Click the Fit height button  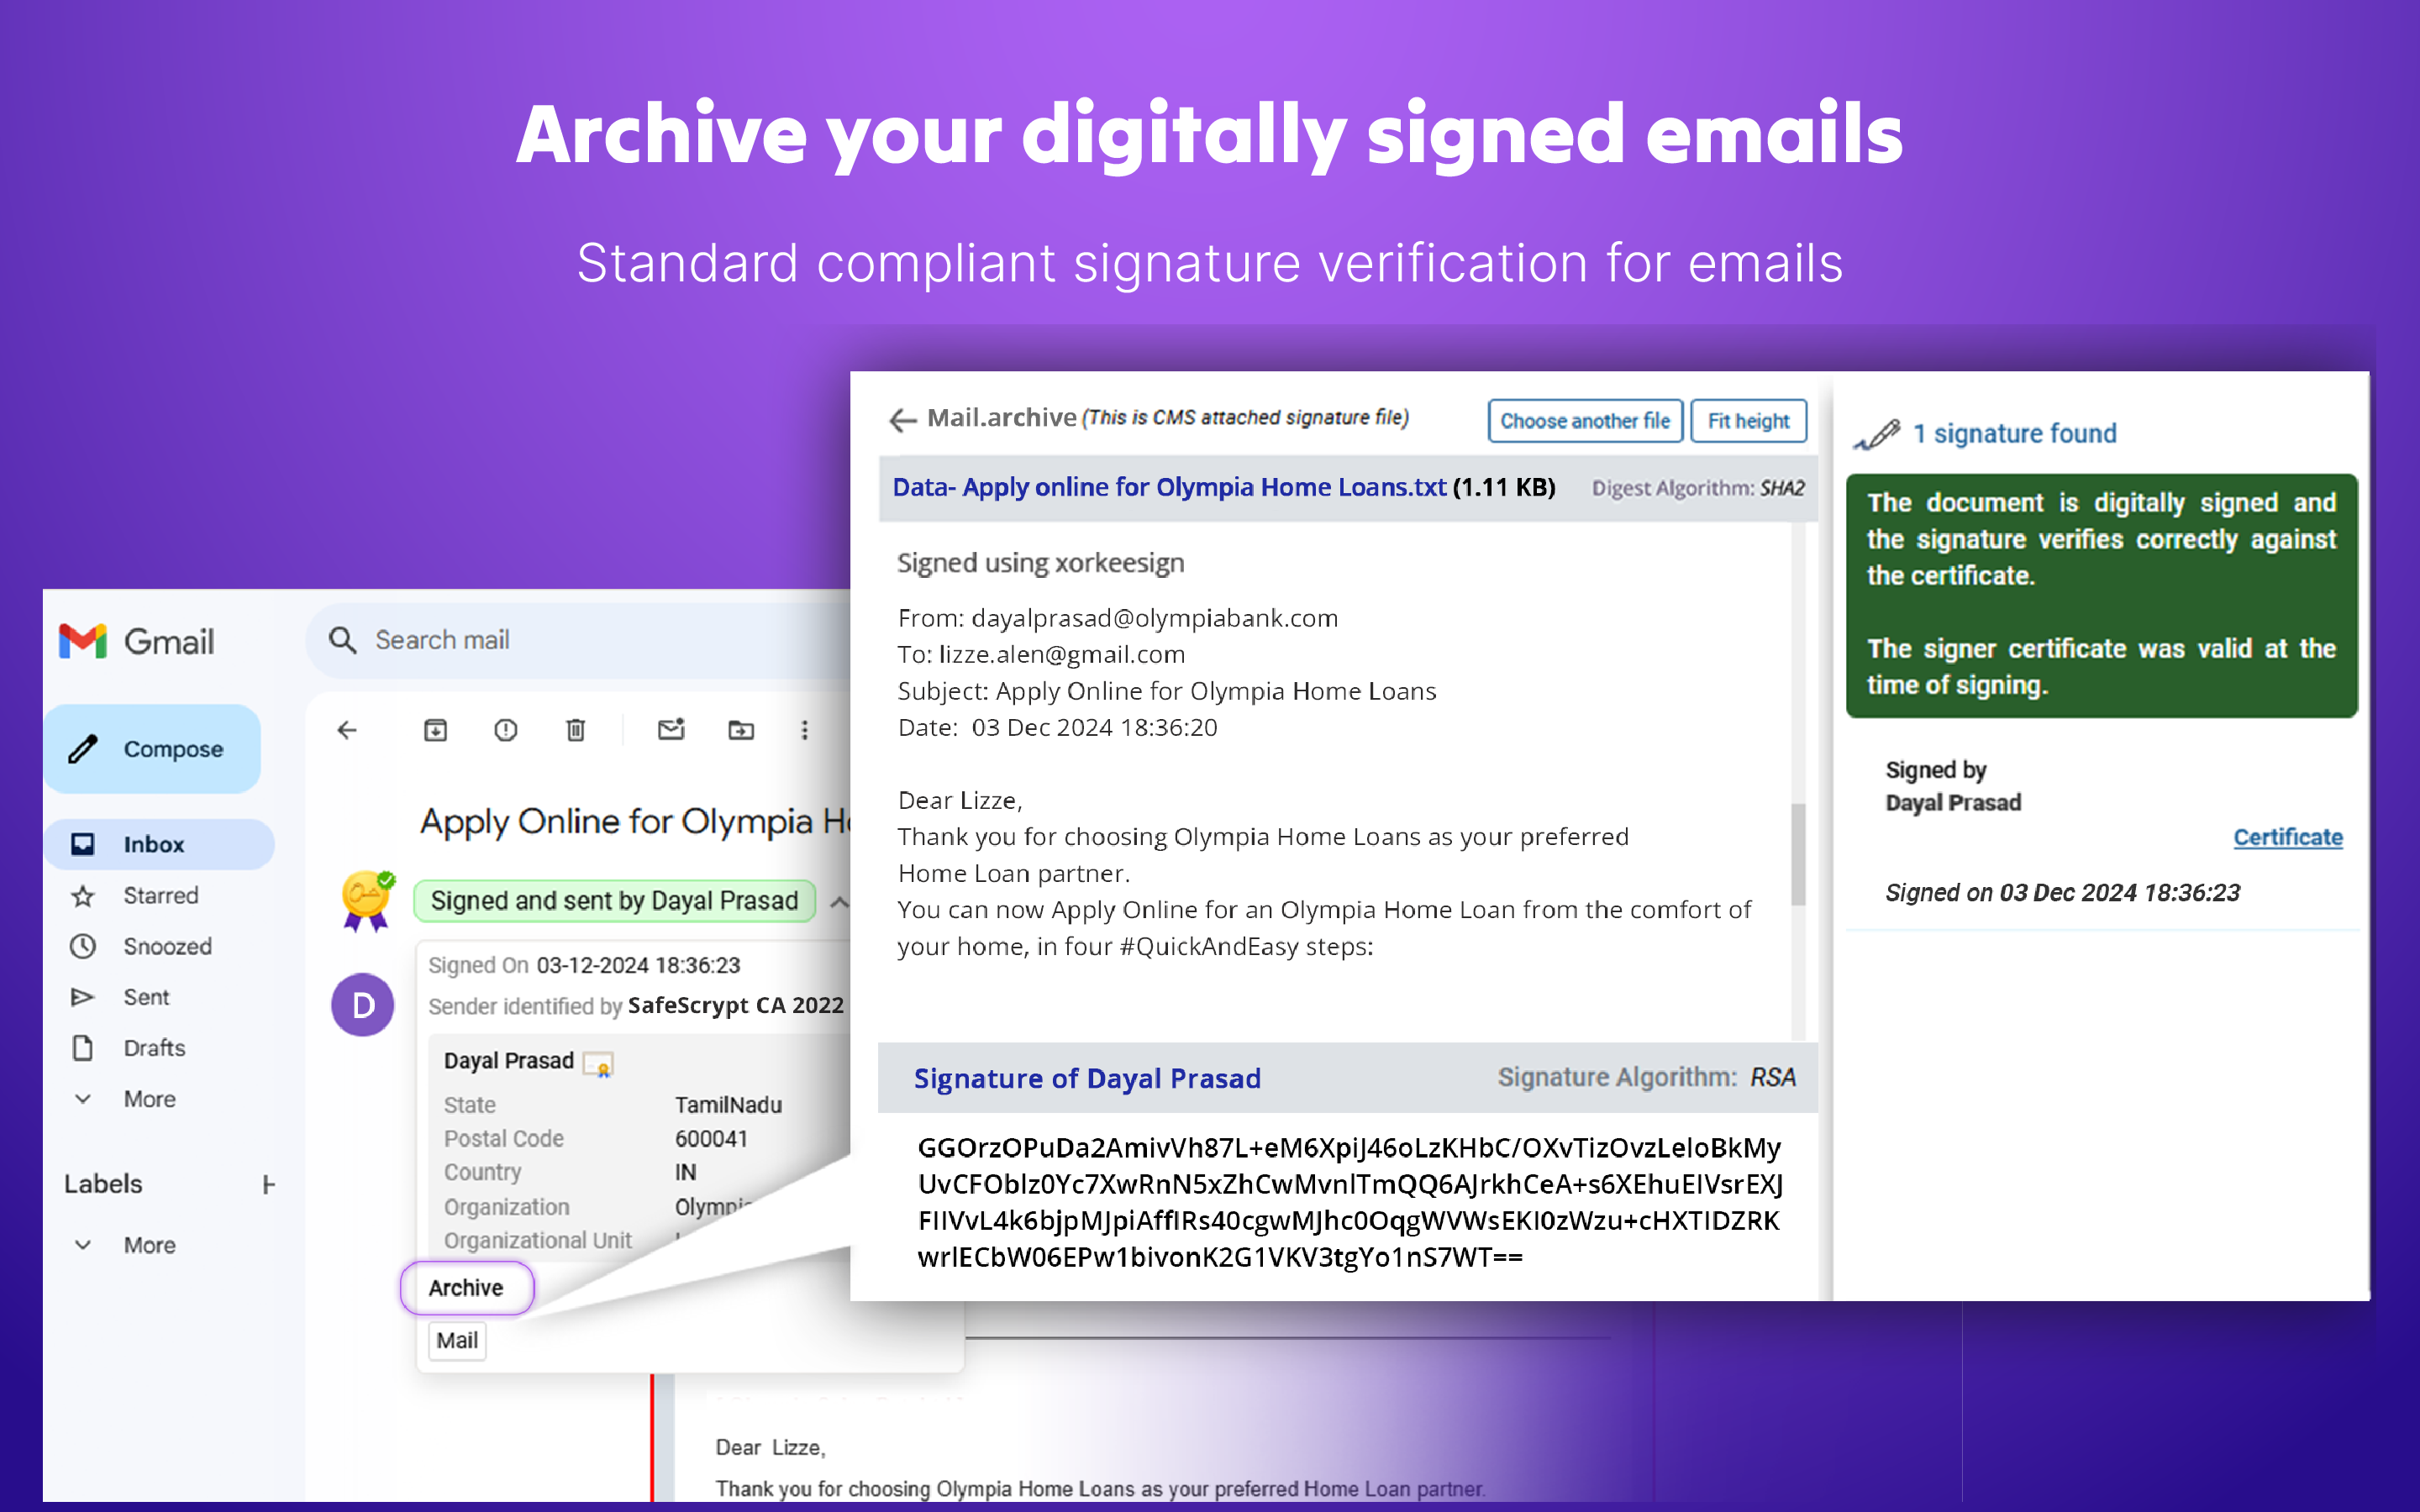click(x=1748, y=421)
